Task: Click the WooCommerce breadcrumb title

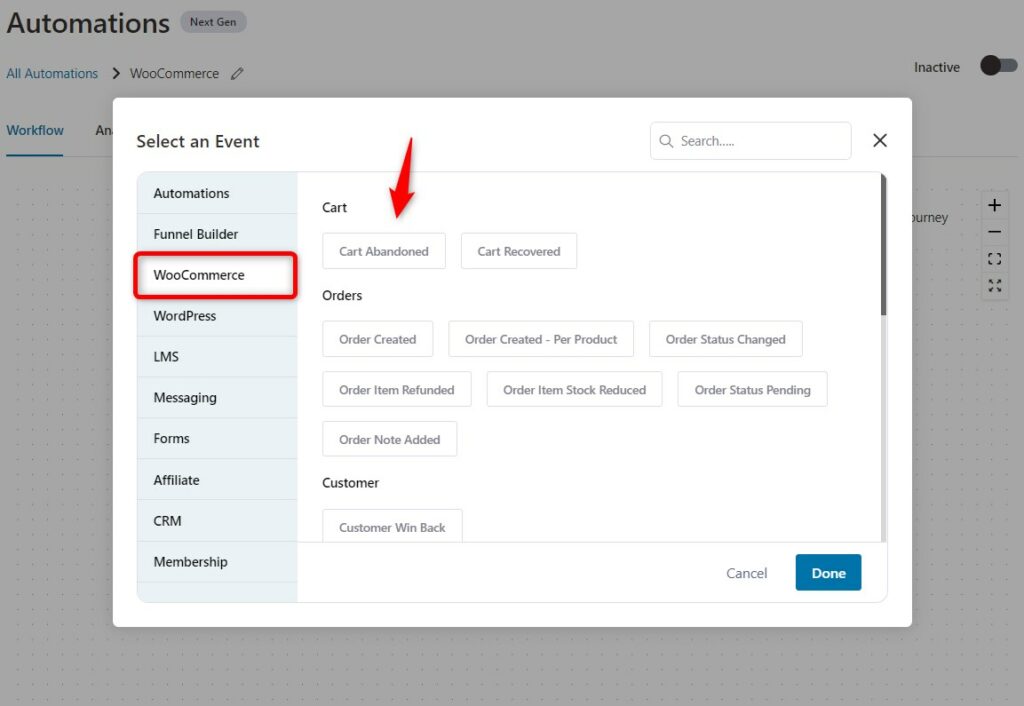Action: (x=174, y=74)
